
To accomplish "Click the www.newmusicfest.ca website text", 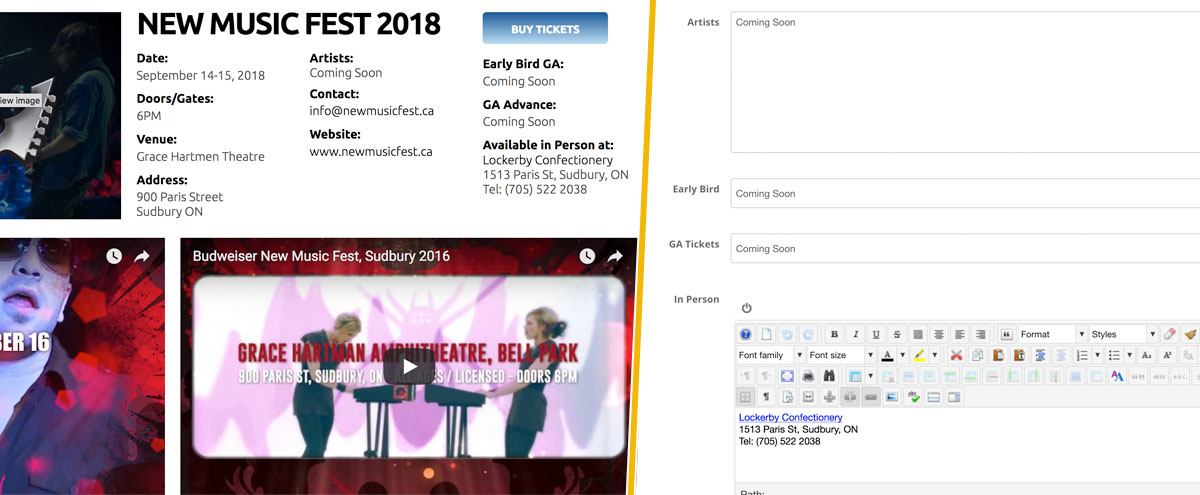I will click(371, 152).
